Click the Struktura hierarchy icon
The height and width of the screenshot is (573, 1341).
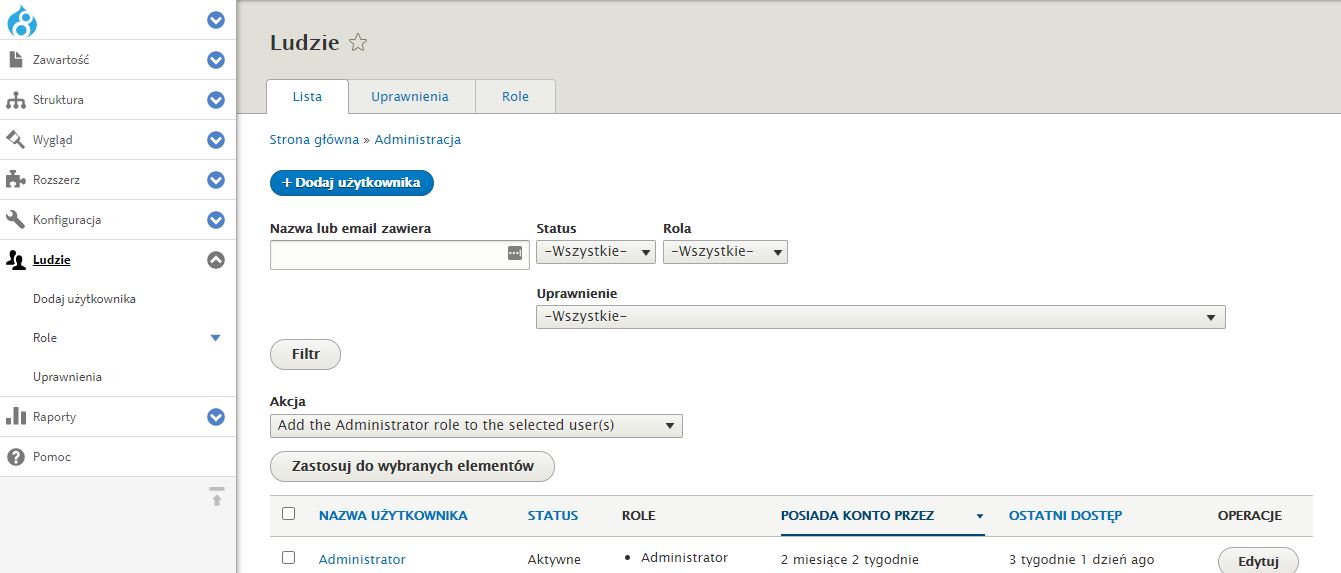pyautogui.click(x=15, y=100)
